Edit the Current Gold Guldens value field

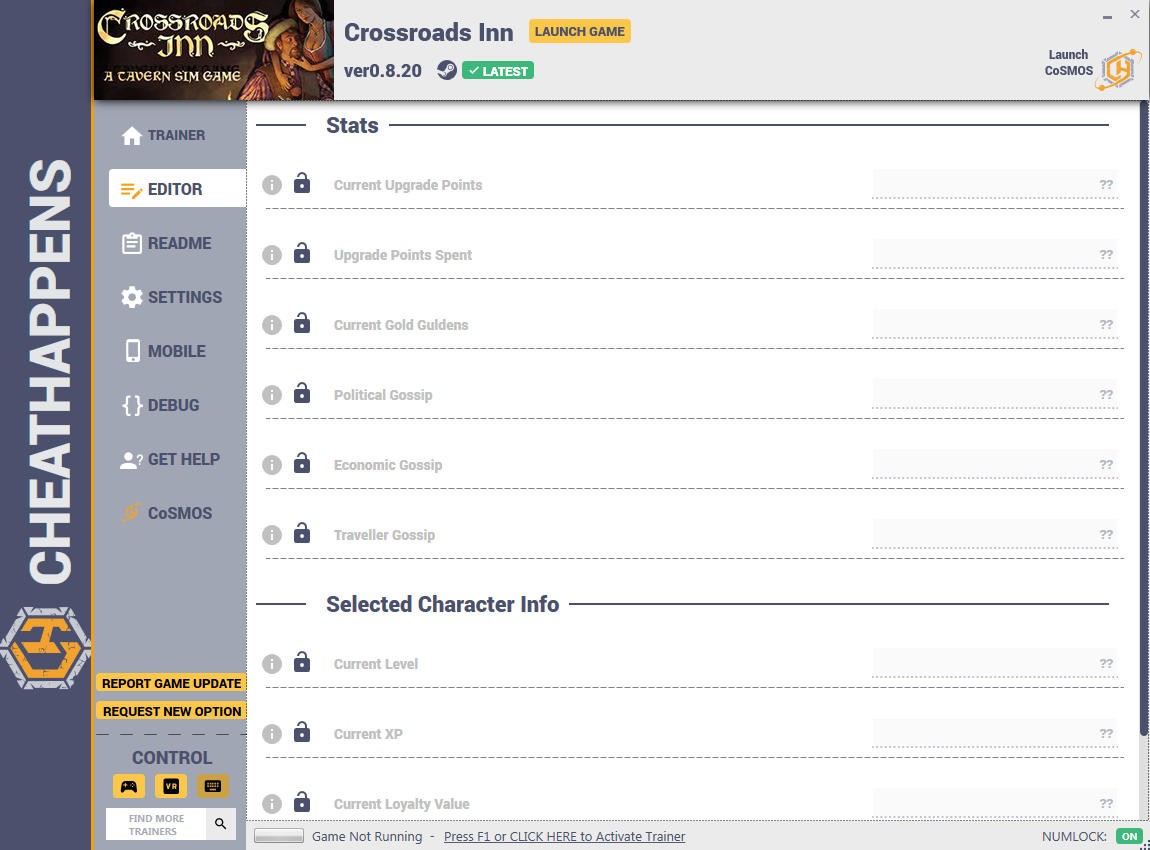(x=995, y=324)
